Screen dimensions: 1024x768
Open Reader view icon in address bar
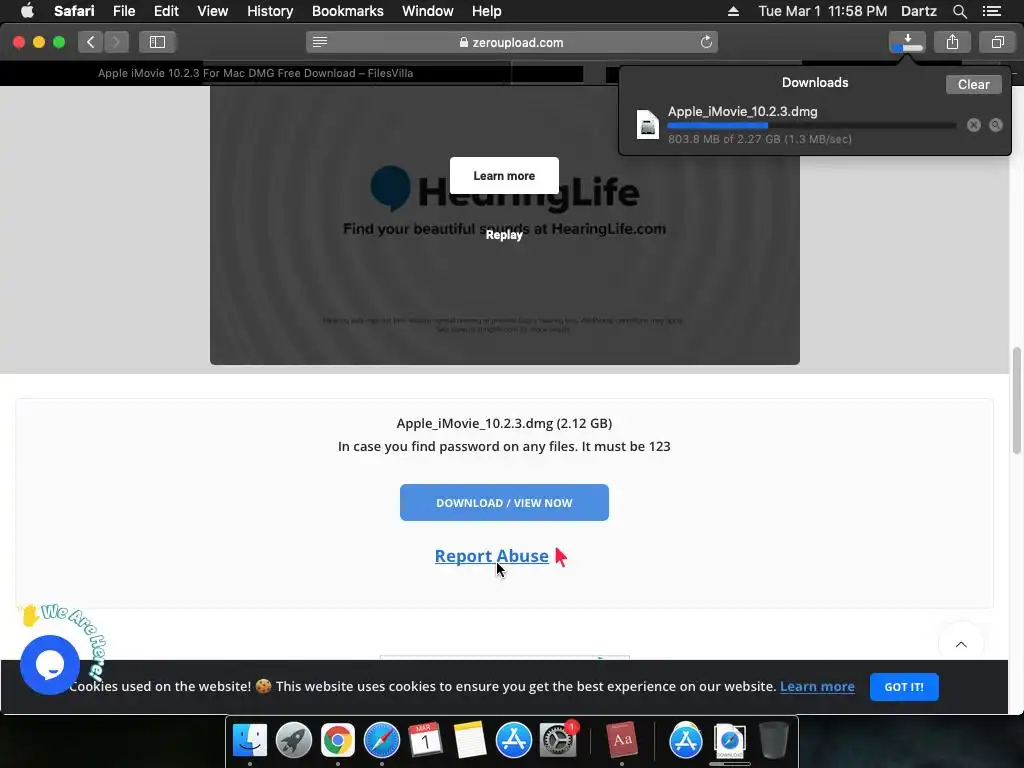(x=319, y=42)
